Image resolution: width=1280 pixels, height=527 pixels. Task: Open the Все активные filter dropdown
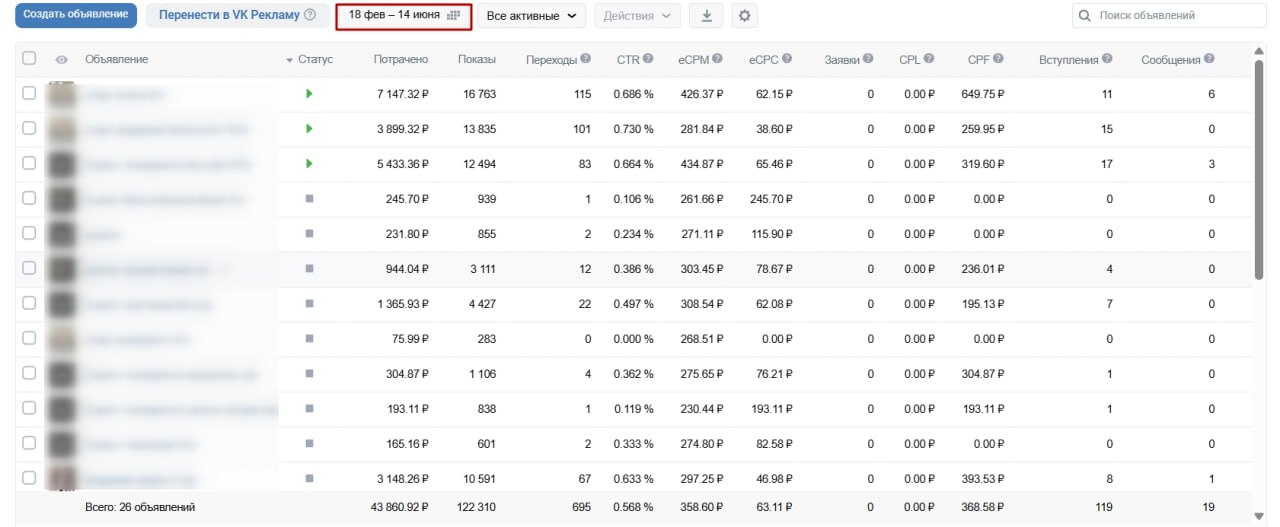531,16
